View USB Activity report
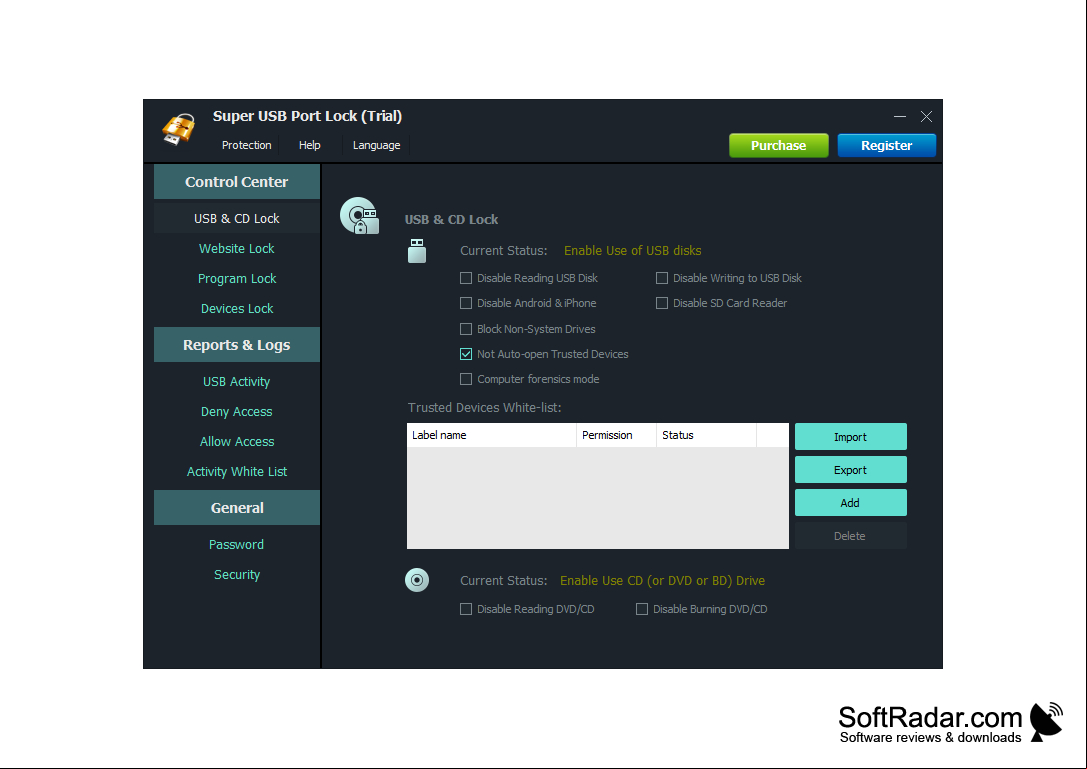This screenshot has width=1087, height=769. (236, 381)
